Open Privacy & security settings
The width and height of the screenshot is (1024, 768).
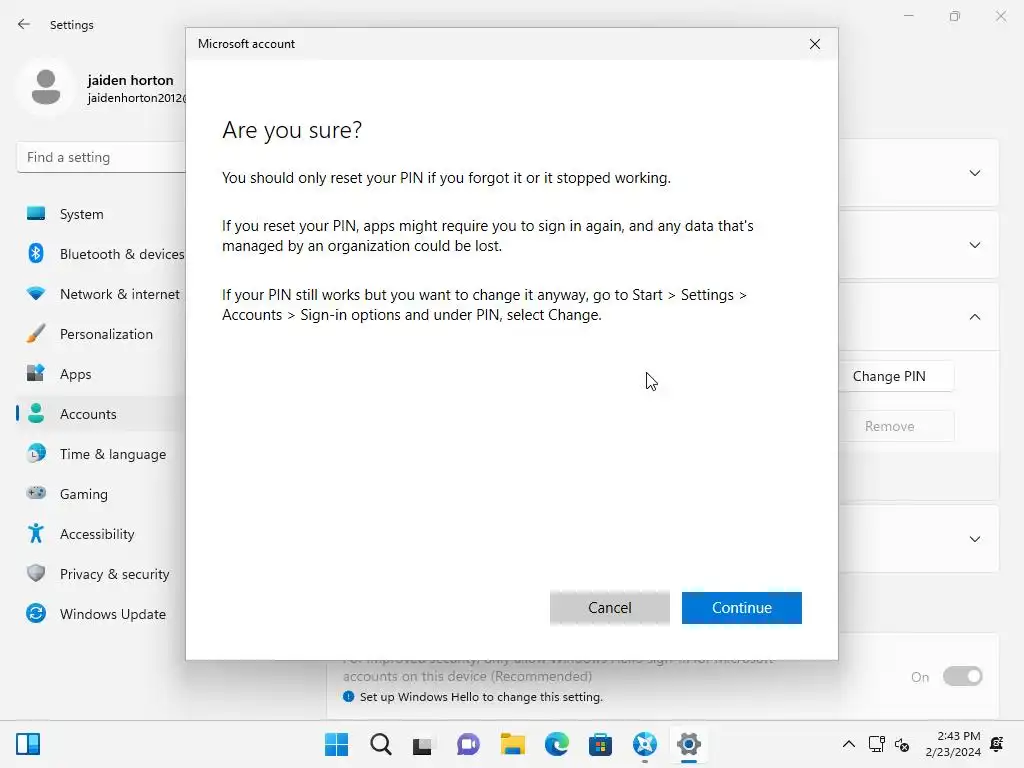coord(101,574)
